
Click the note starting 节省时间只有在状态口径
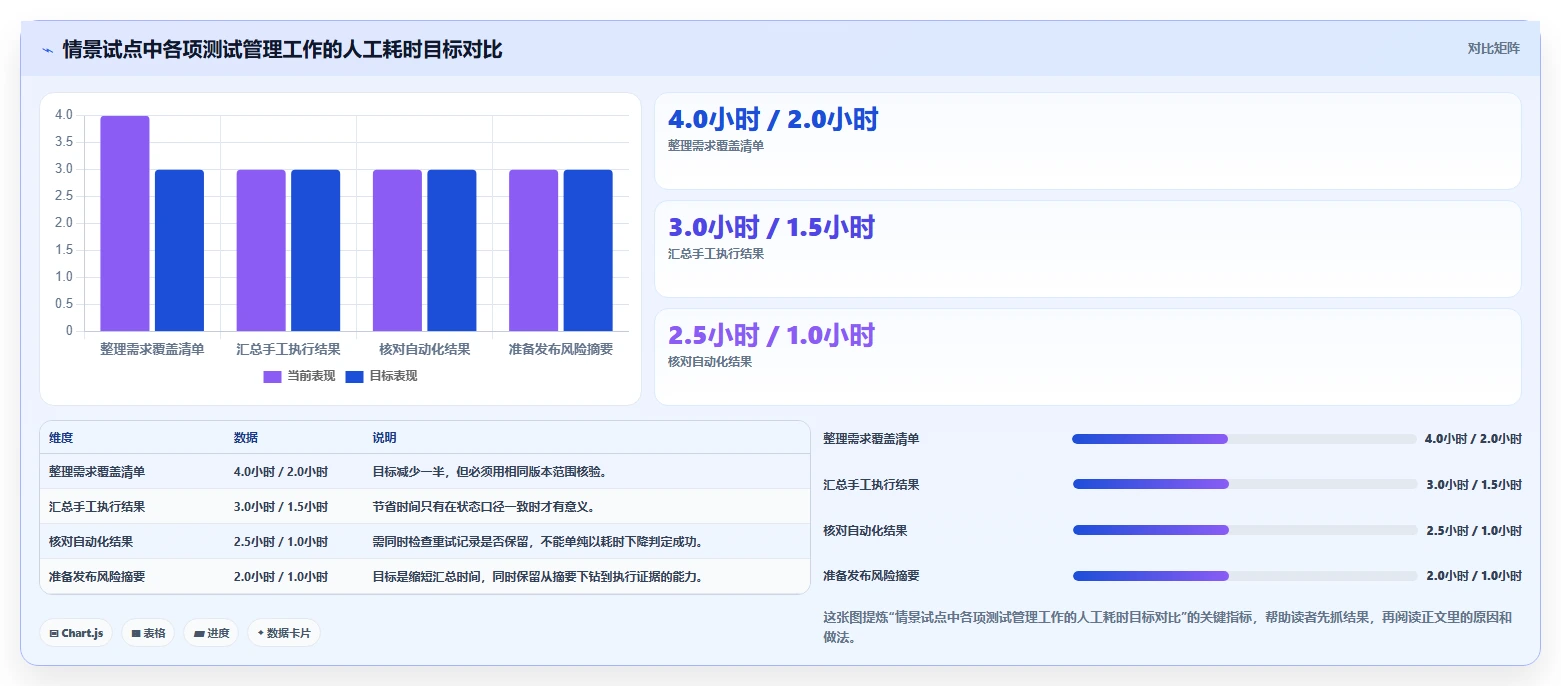coord(484,507)
